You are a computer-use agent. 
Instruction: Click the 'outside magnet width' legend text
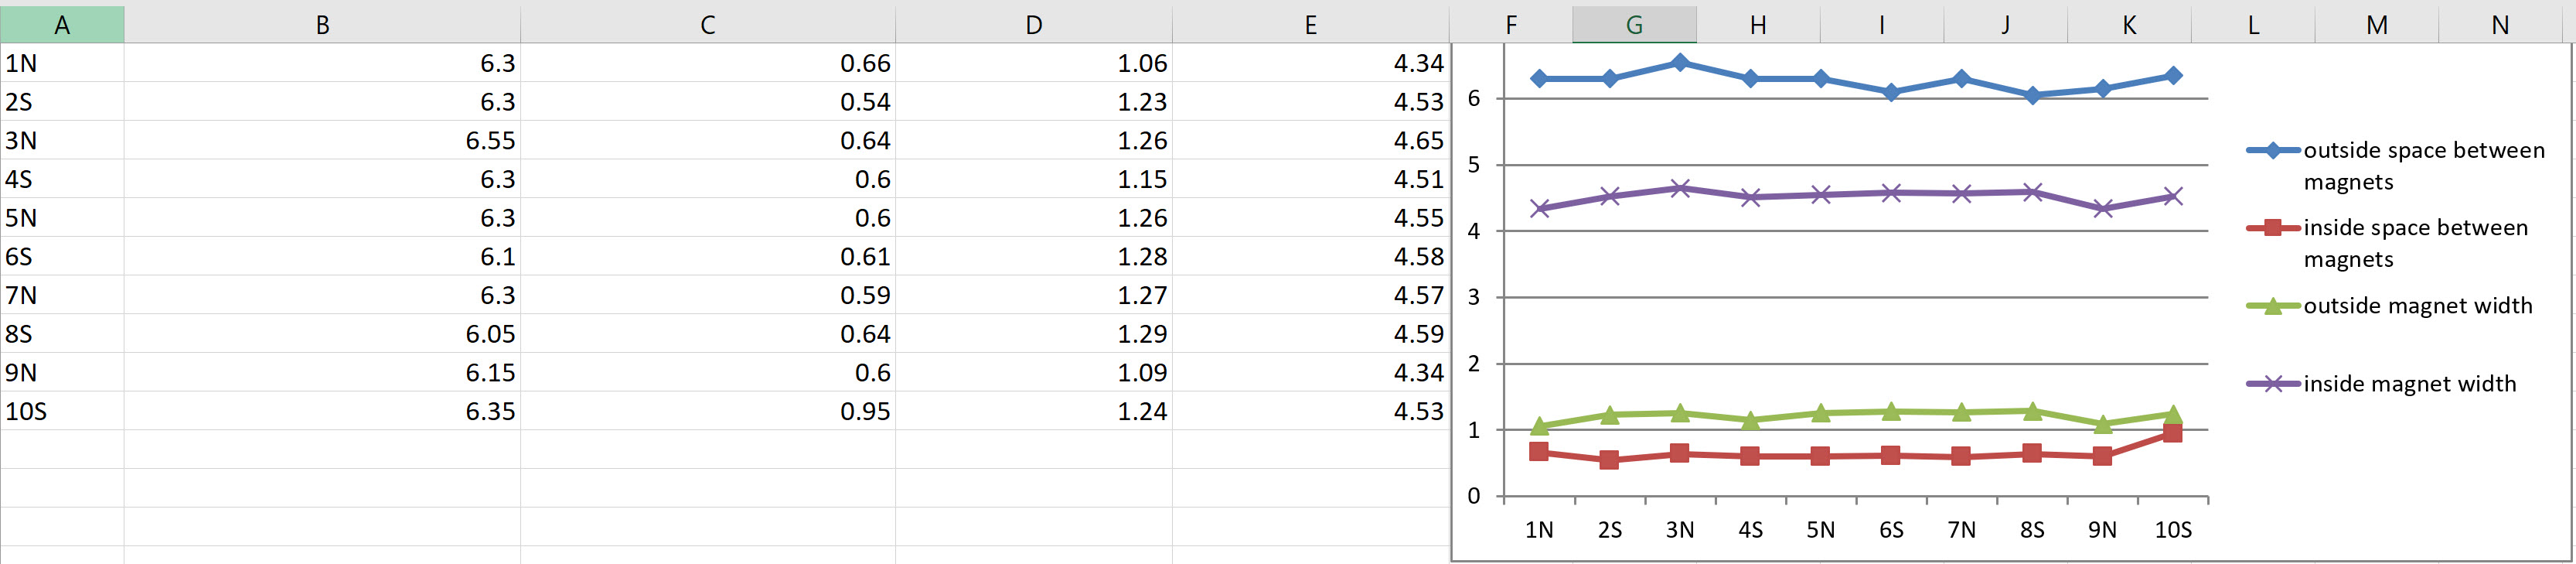2418,306
